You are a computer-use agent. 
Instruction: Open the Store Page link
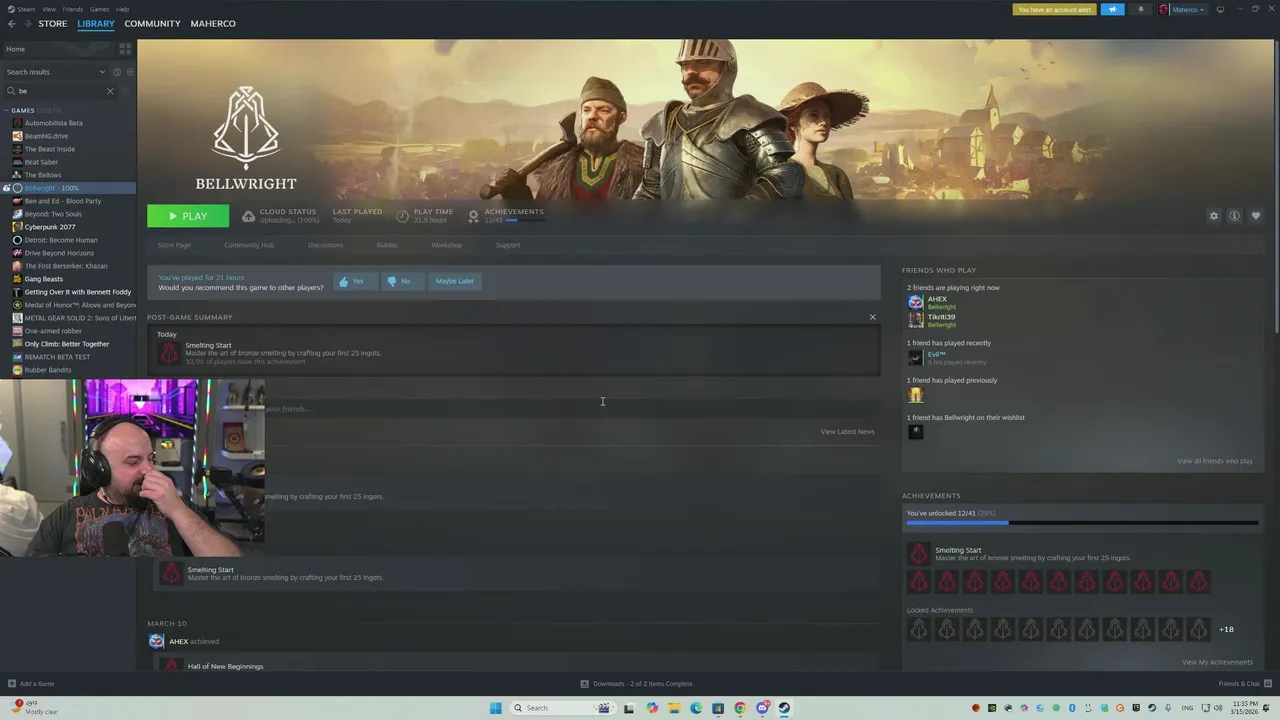pyautogui.click(x=174, y=245)
